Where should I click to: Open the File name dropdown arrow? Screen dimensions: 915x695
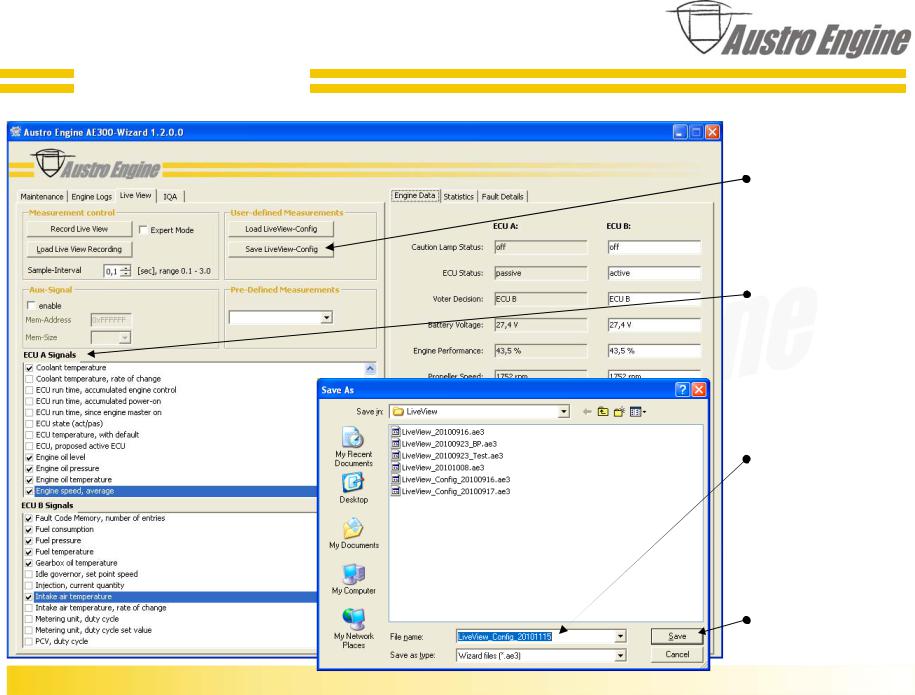point(620,637)
